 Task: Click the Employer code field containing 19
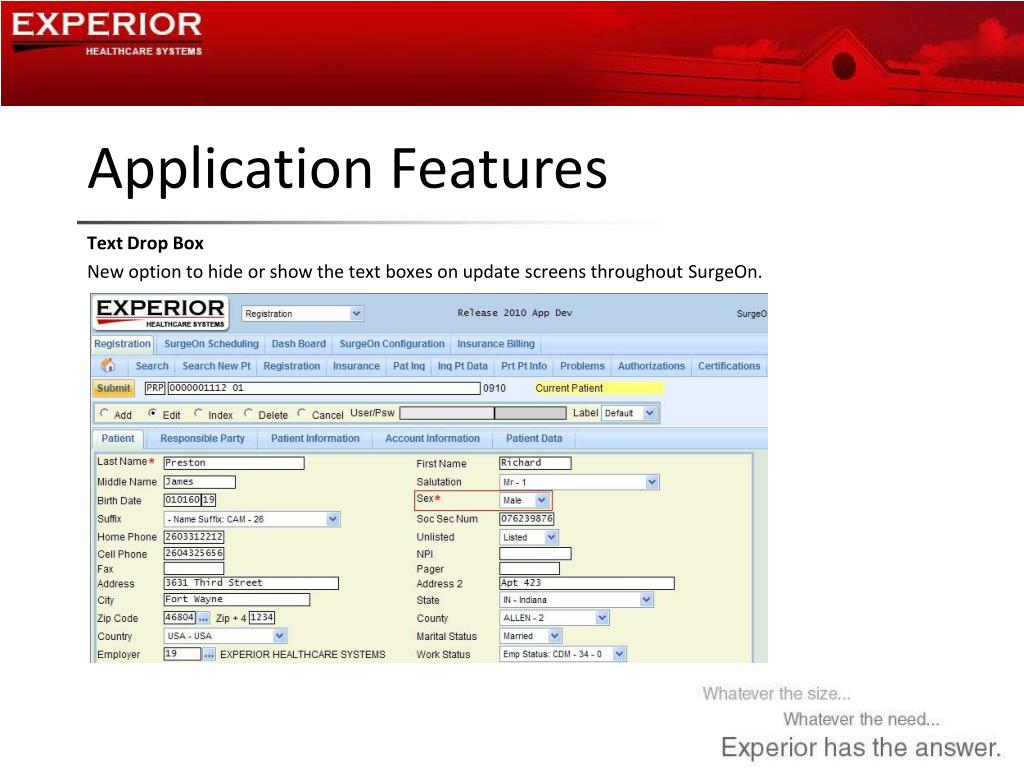pos(182,654)
